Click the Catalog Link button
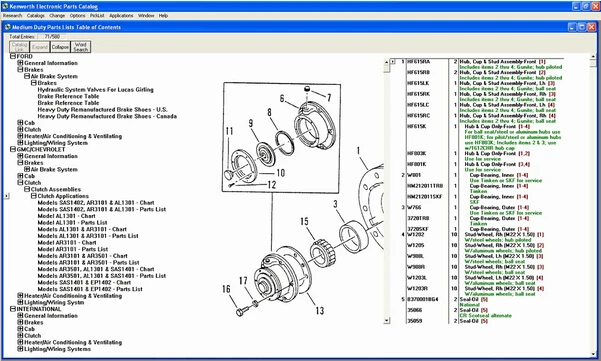 20,47
